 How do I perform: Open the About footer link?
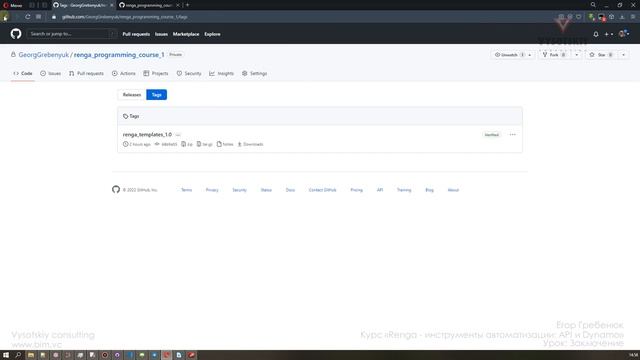[x=453, y=190]
